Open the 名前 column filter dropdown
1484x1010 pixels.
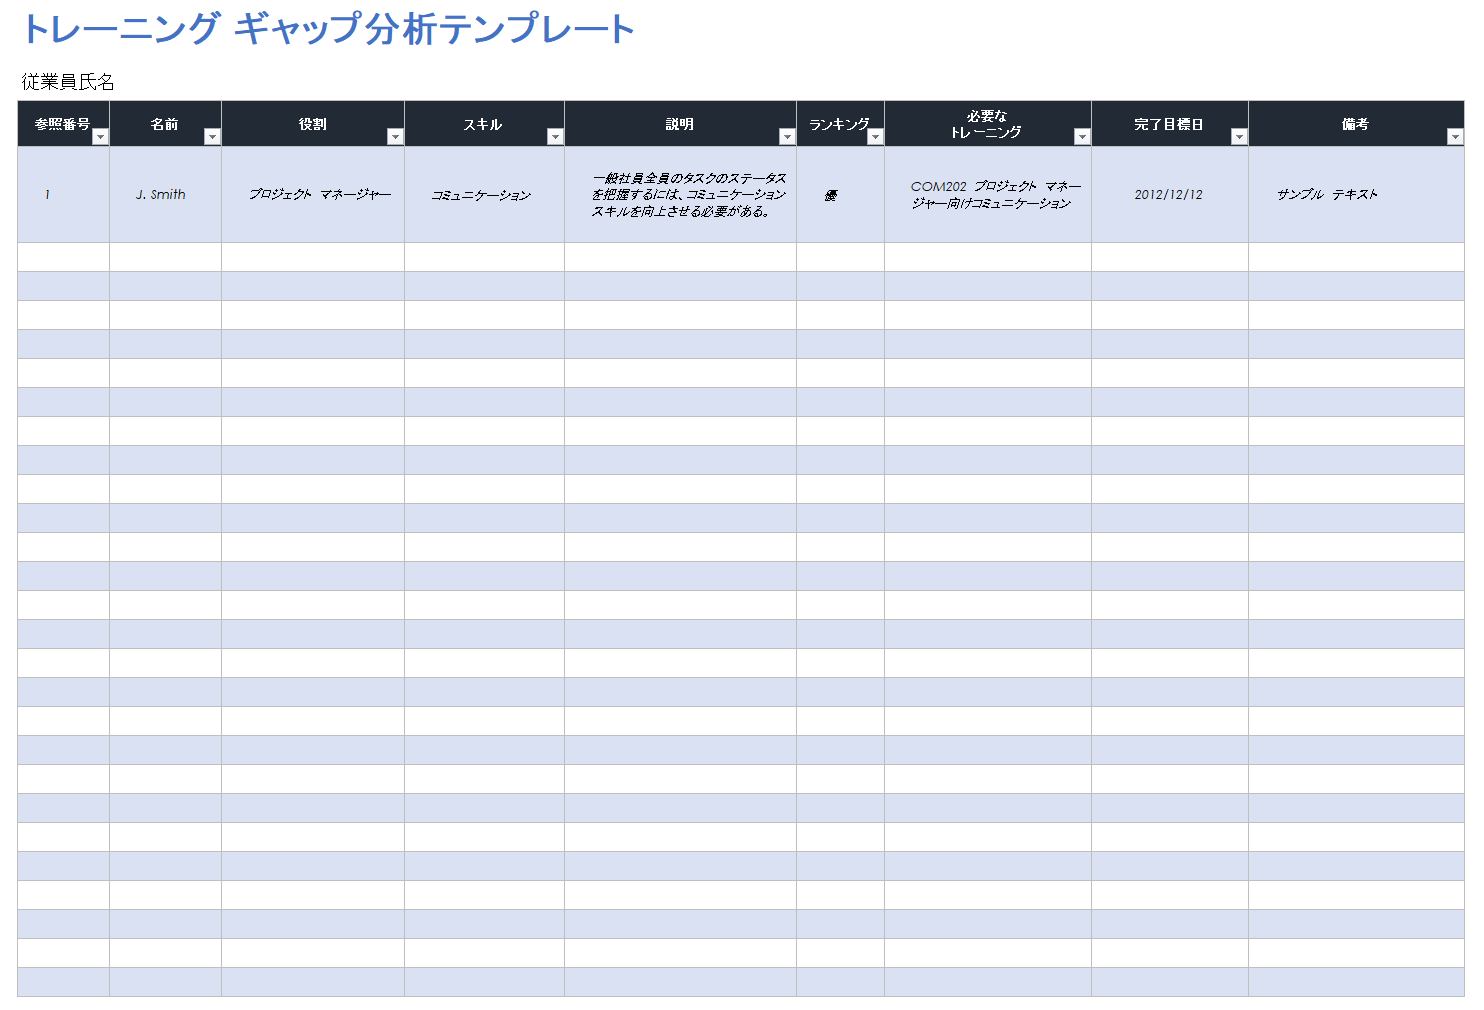pyautogui.click(x=212, y=137)
